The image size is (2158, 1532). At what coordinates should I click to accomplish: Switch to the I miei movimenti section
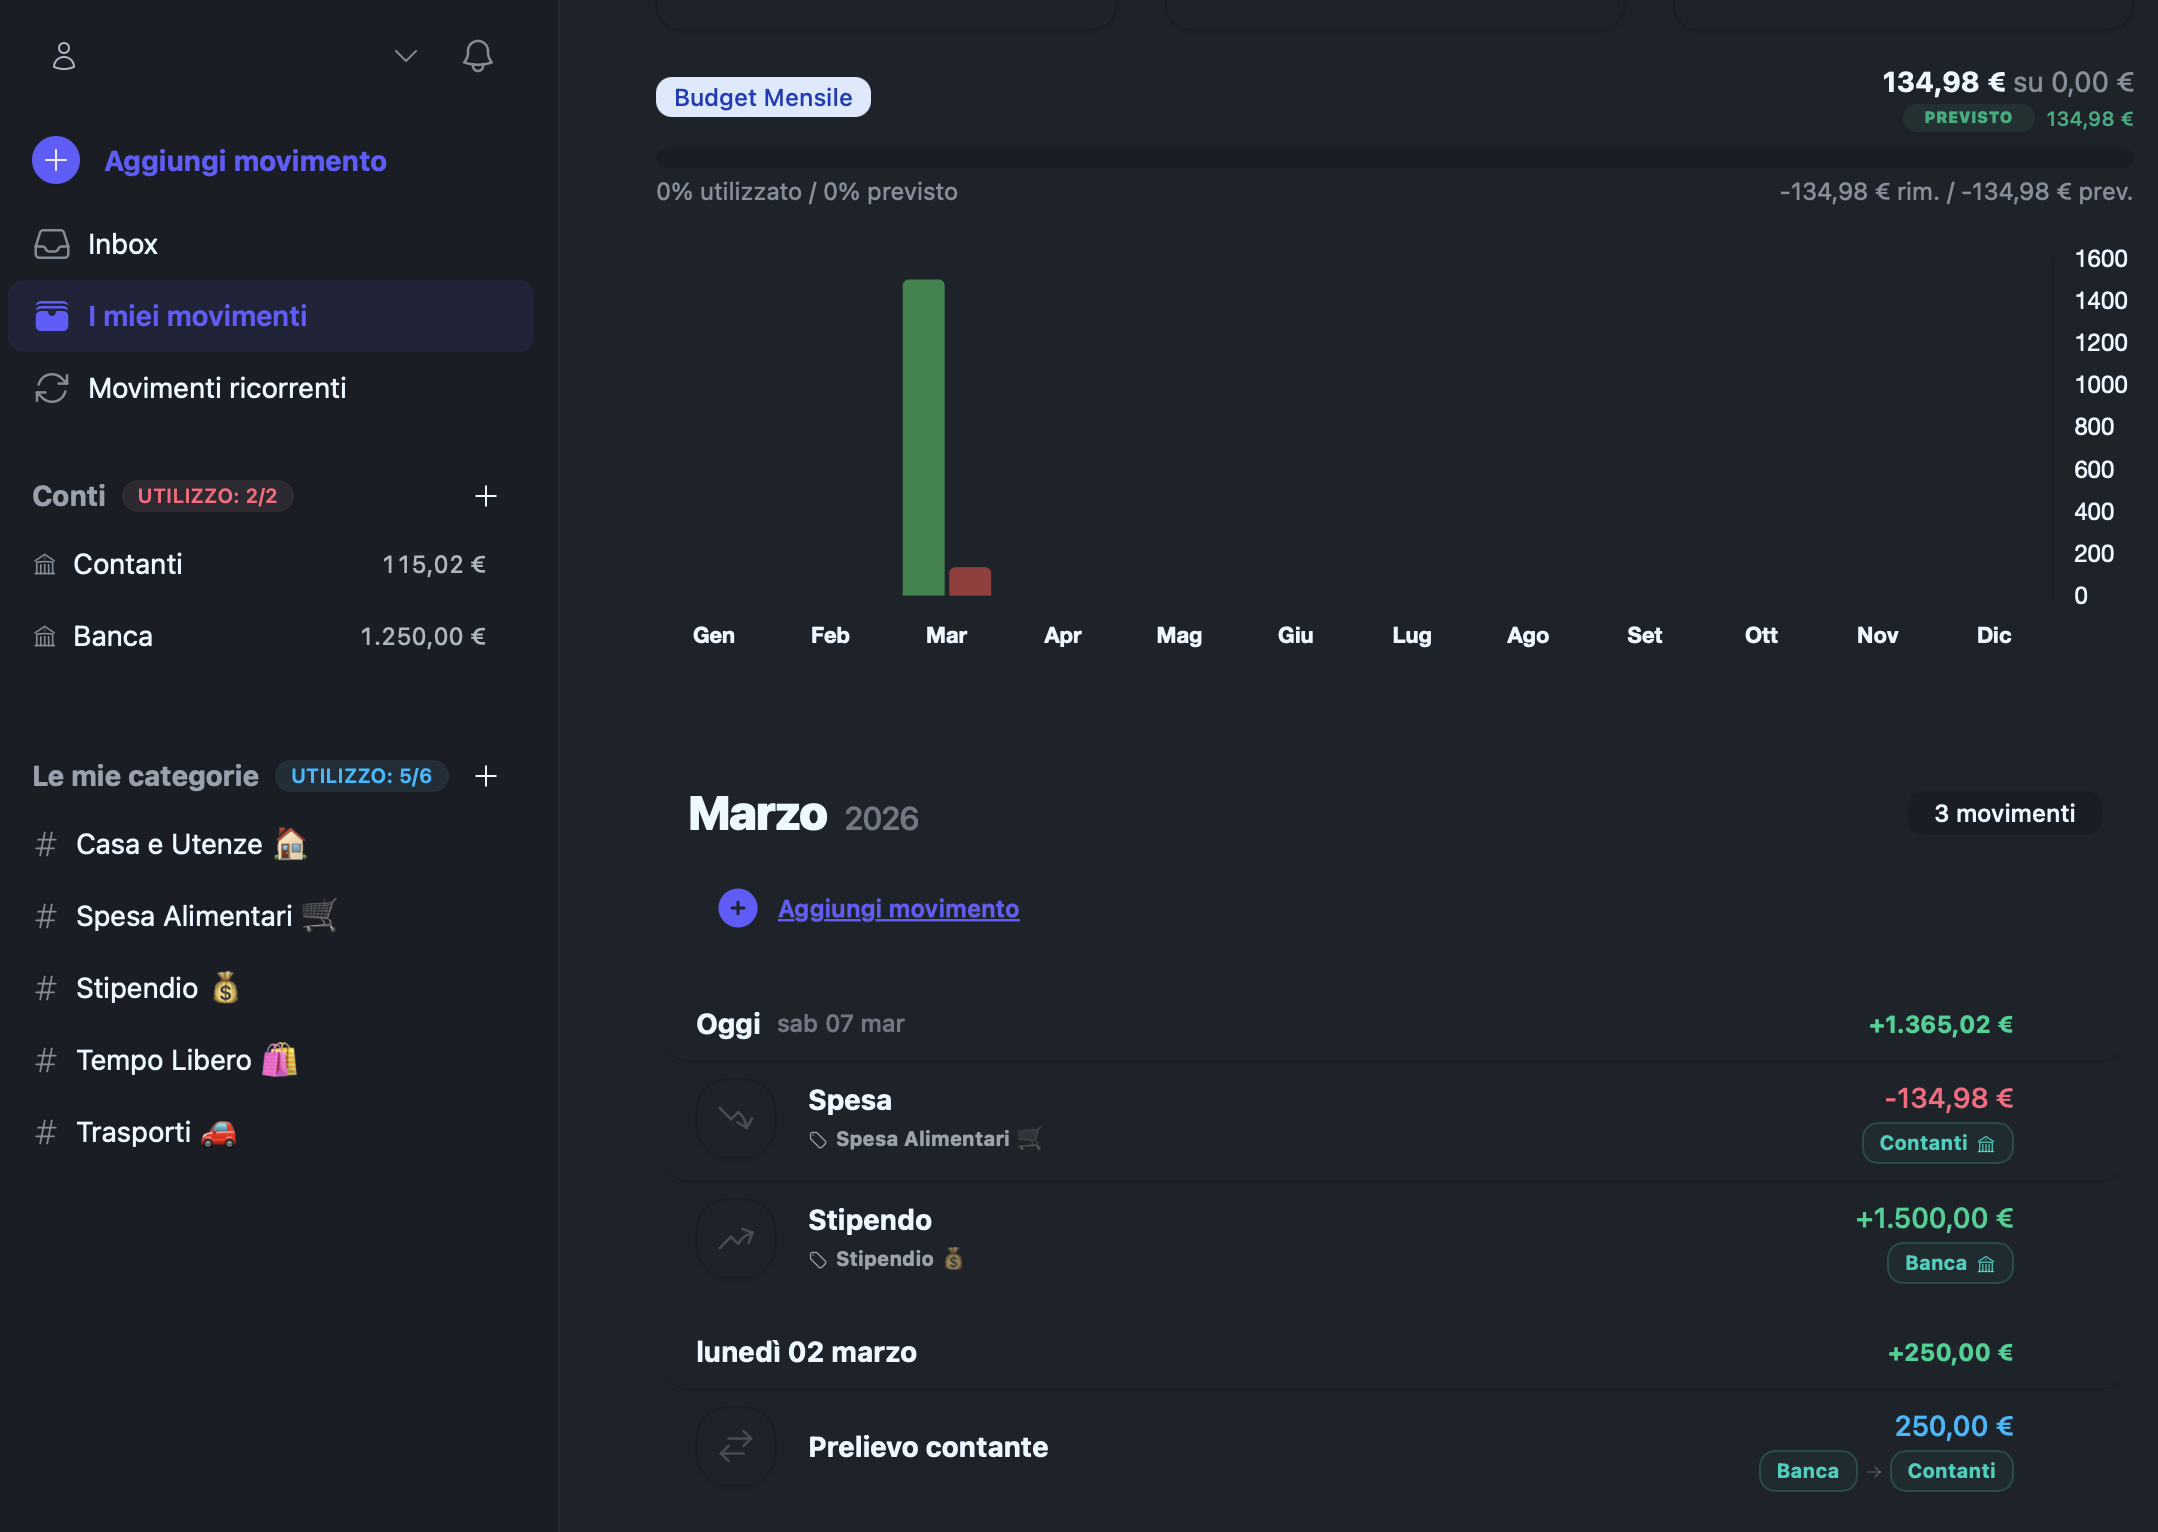[x=197, y=316]
